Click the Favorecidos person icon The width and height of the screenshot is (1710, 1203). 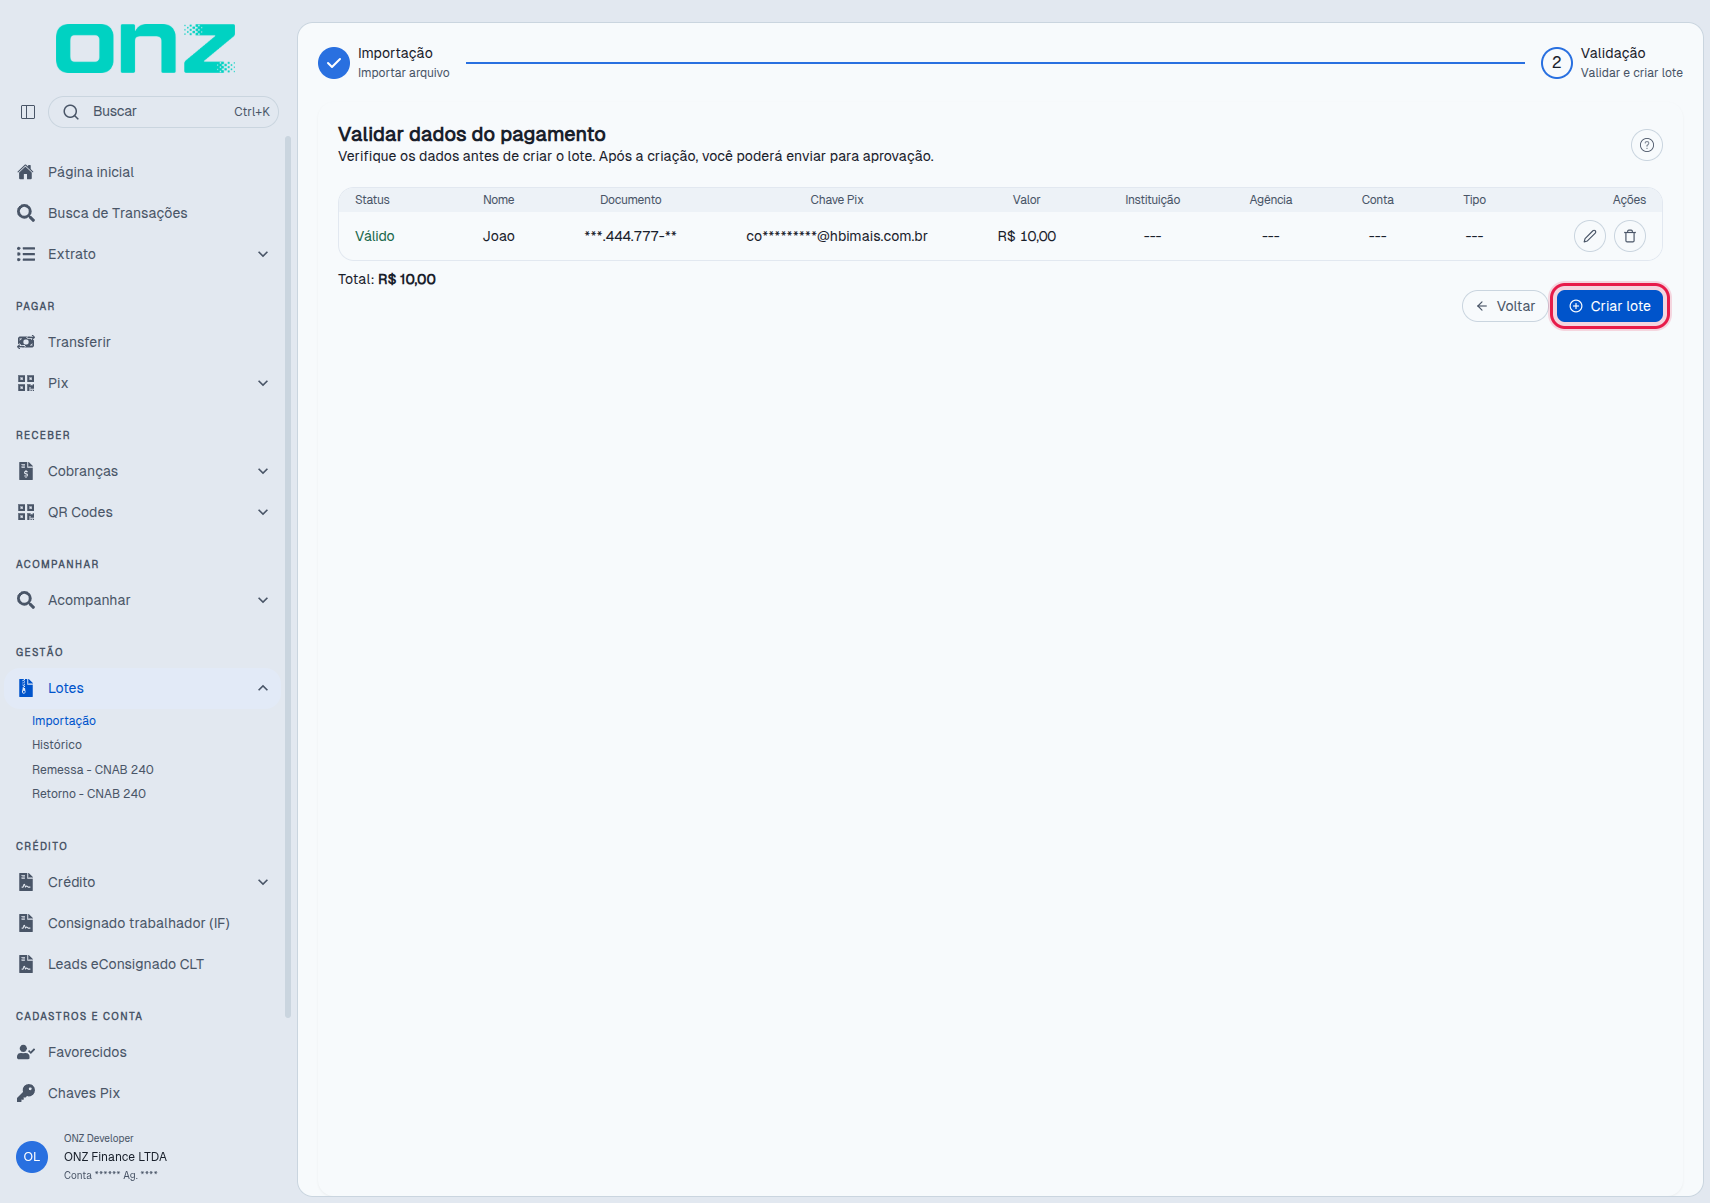click(x=26, y=1052)
